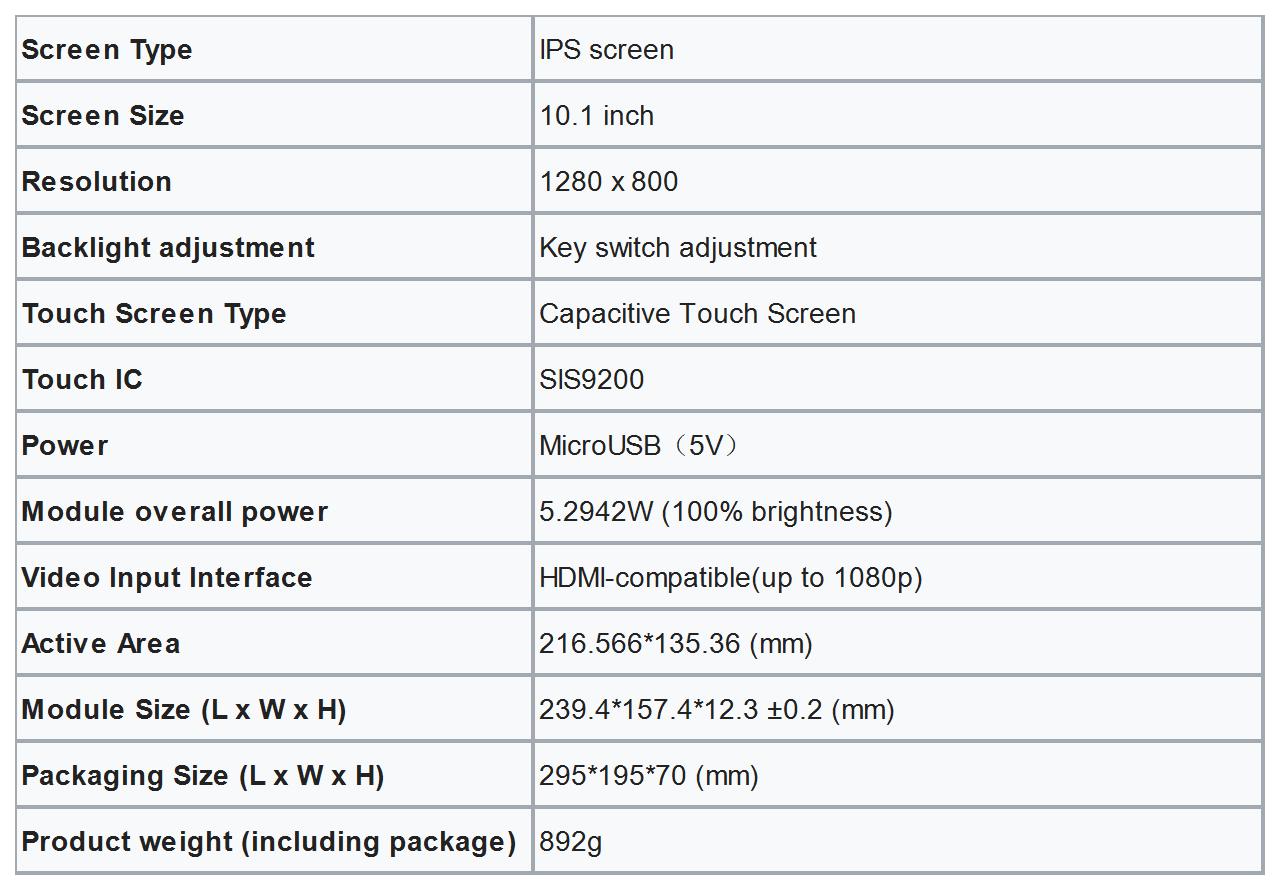Click the Key switch adjustment text
This screenshot has height=890, width=1280.
(x=678, y=248)
